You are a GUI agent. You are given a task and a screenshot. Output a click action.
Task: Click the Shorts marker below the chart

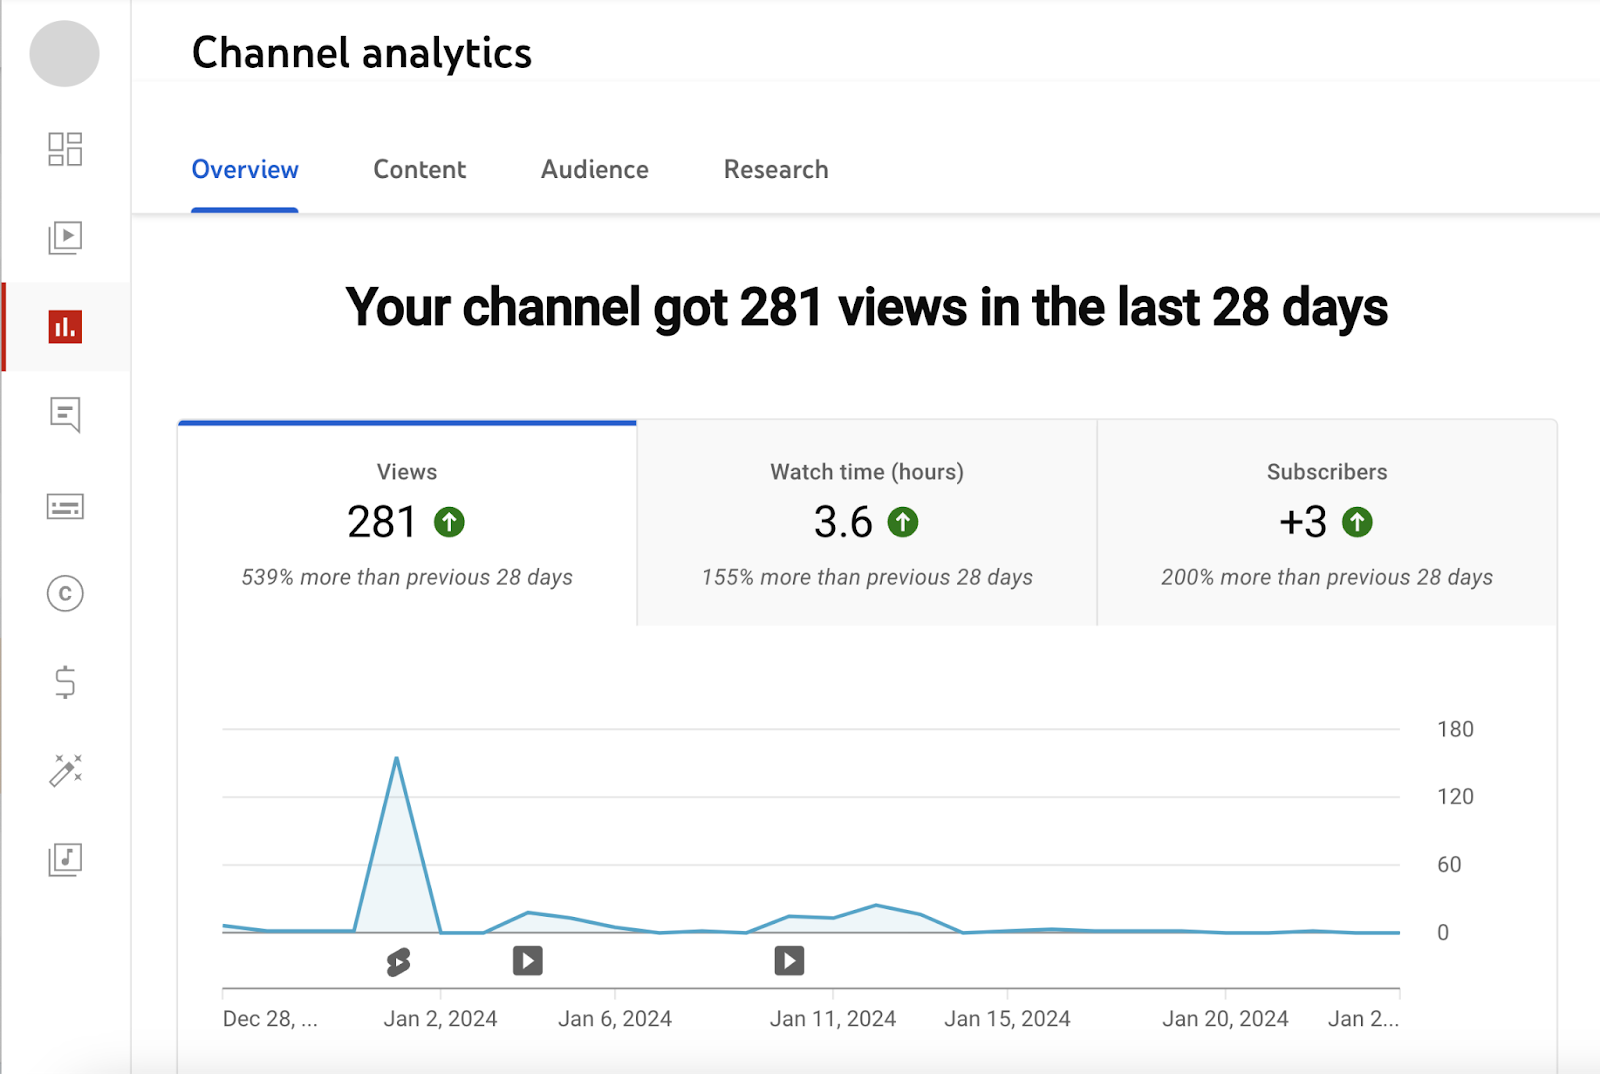399,961
